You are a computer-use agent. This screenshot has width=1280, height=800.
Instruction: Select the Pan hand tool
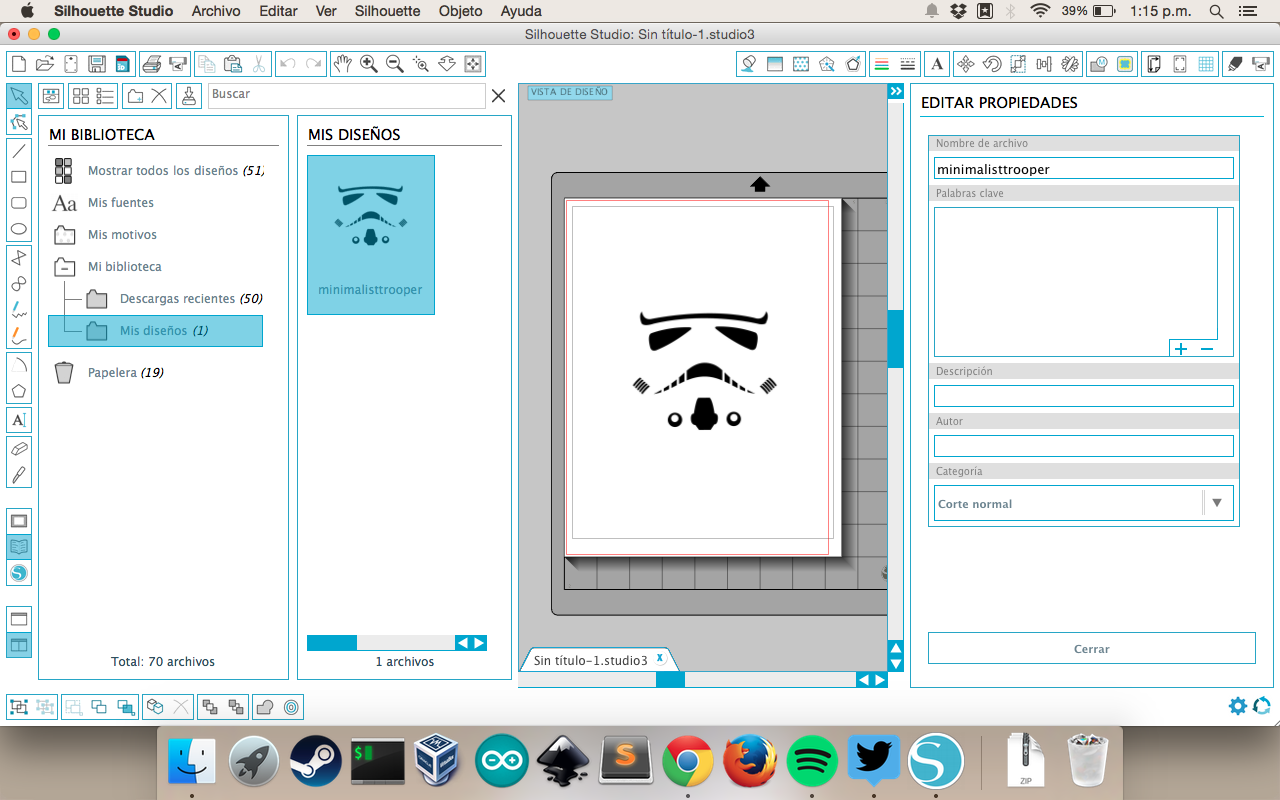[x=343, y=64]
